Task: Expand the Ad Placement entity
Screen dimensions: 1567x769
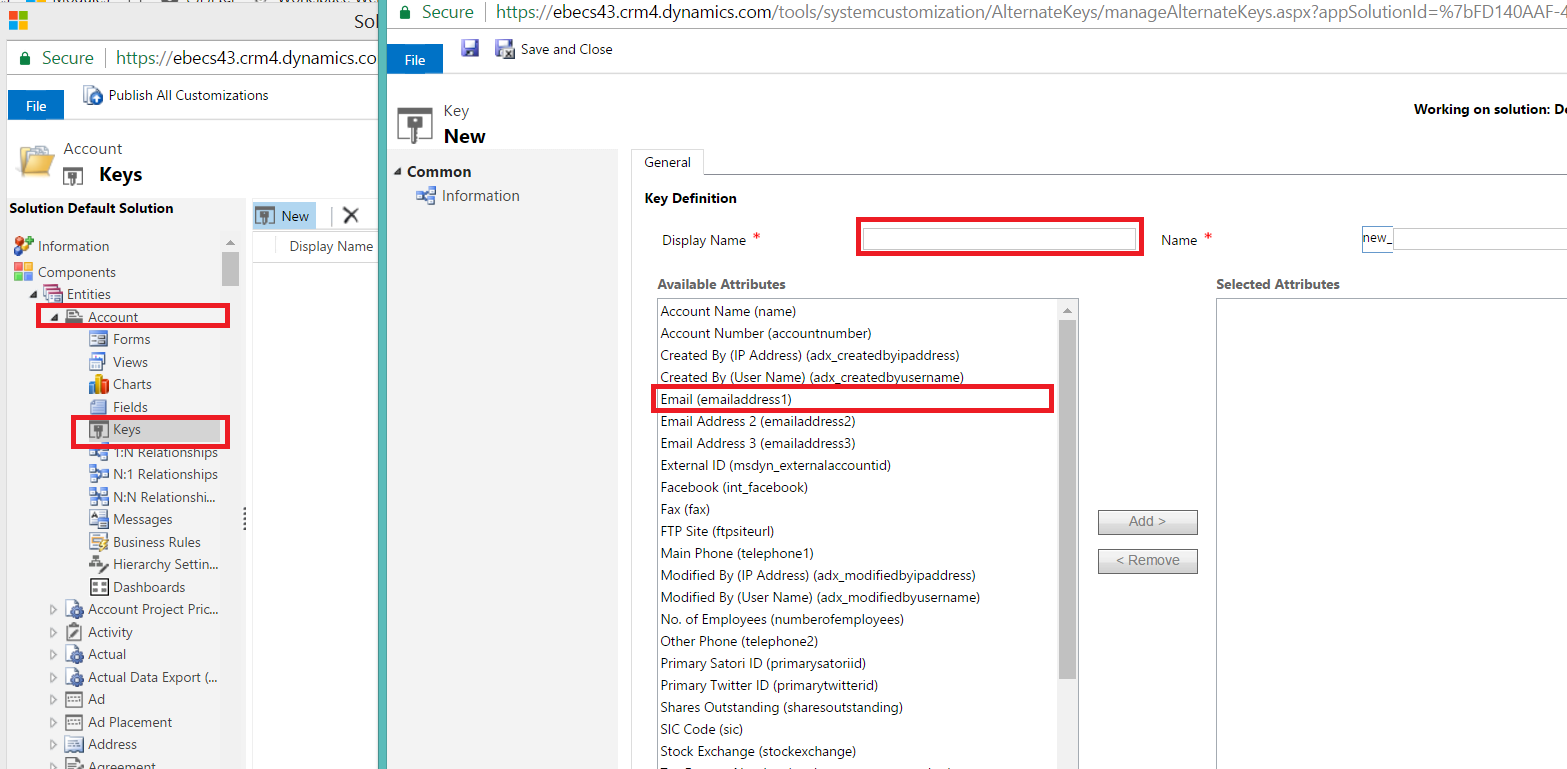Action: point(55,722)
